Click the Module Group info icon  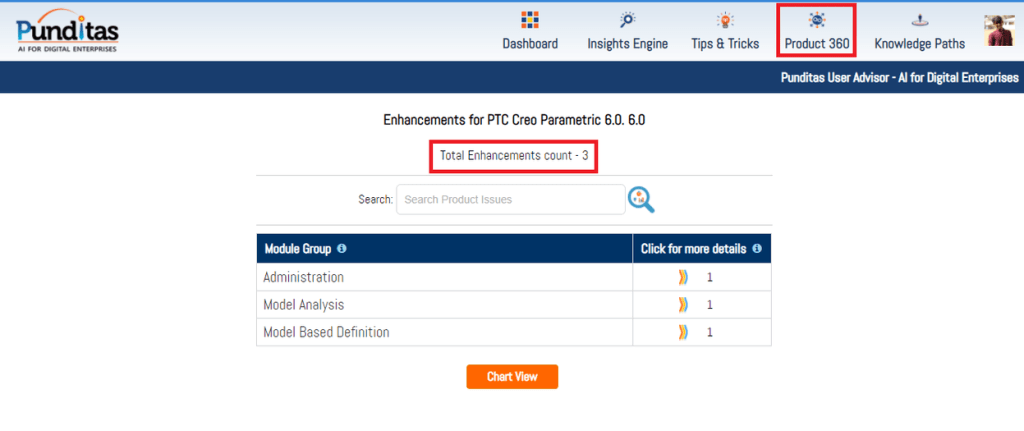pos(342,248)
